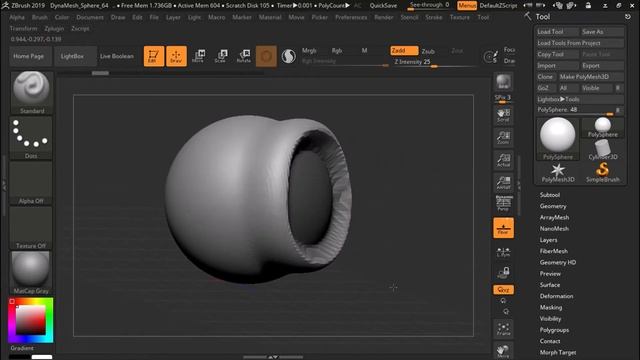Open the Preferences menu
This screenshot has width=640, height=360.
click(351, 18)
